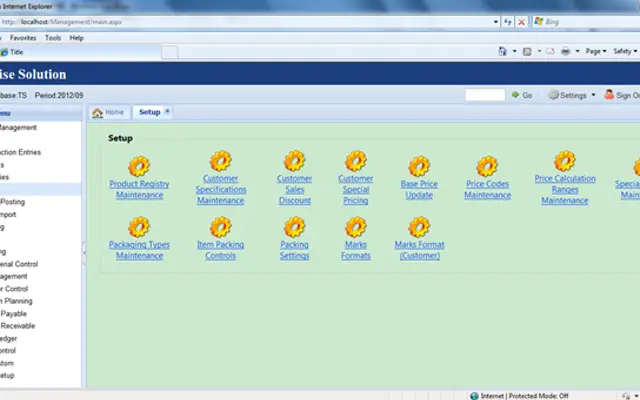640x400 pixels.
Task: Open the Marks Formats gear icon
Action: point(356,227)
